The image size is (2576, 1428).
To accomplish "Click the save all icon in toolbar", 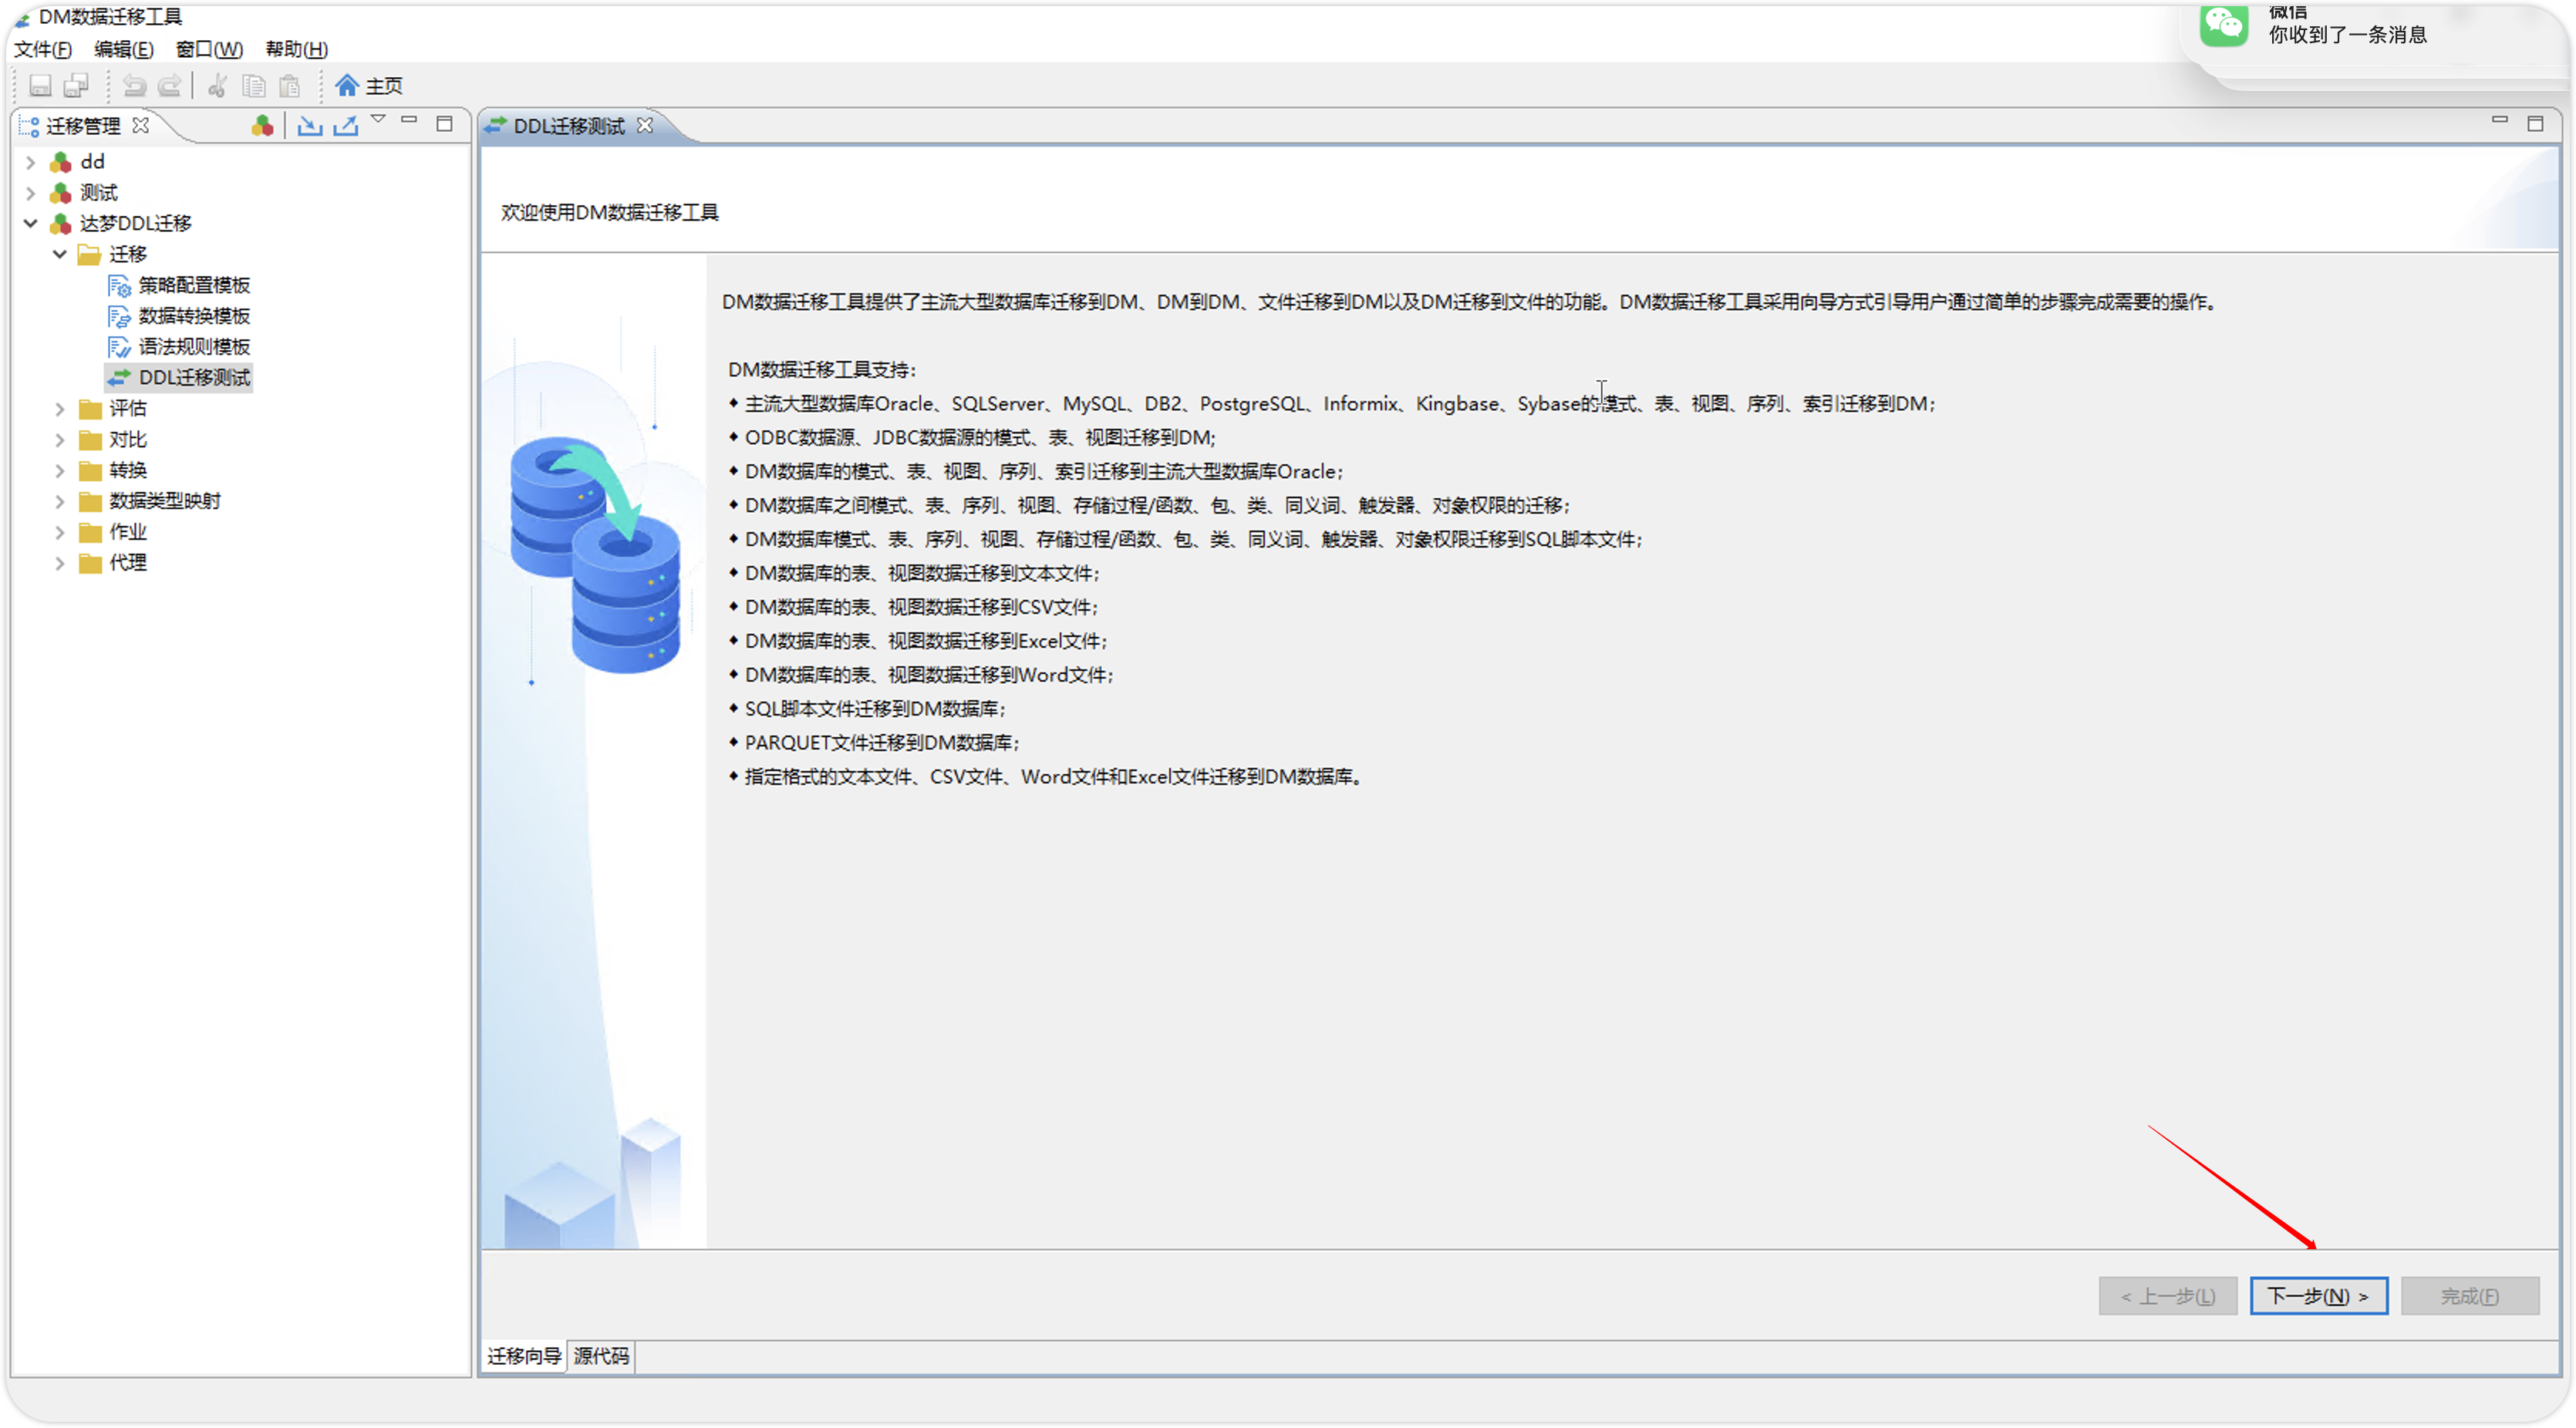I will (x=76, y=86).
